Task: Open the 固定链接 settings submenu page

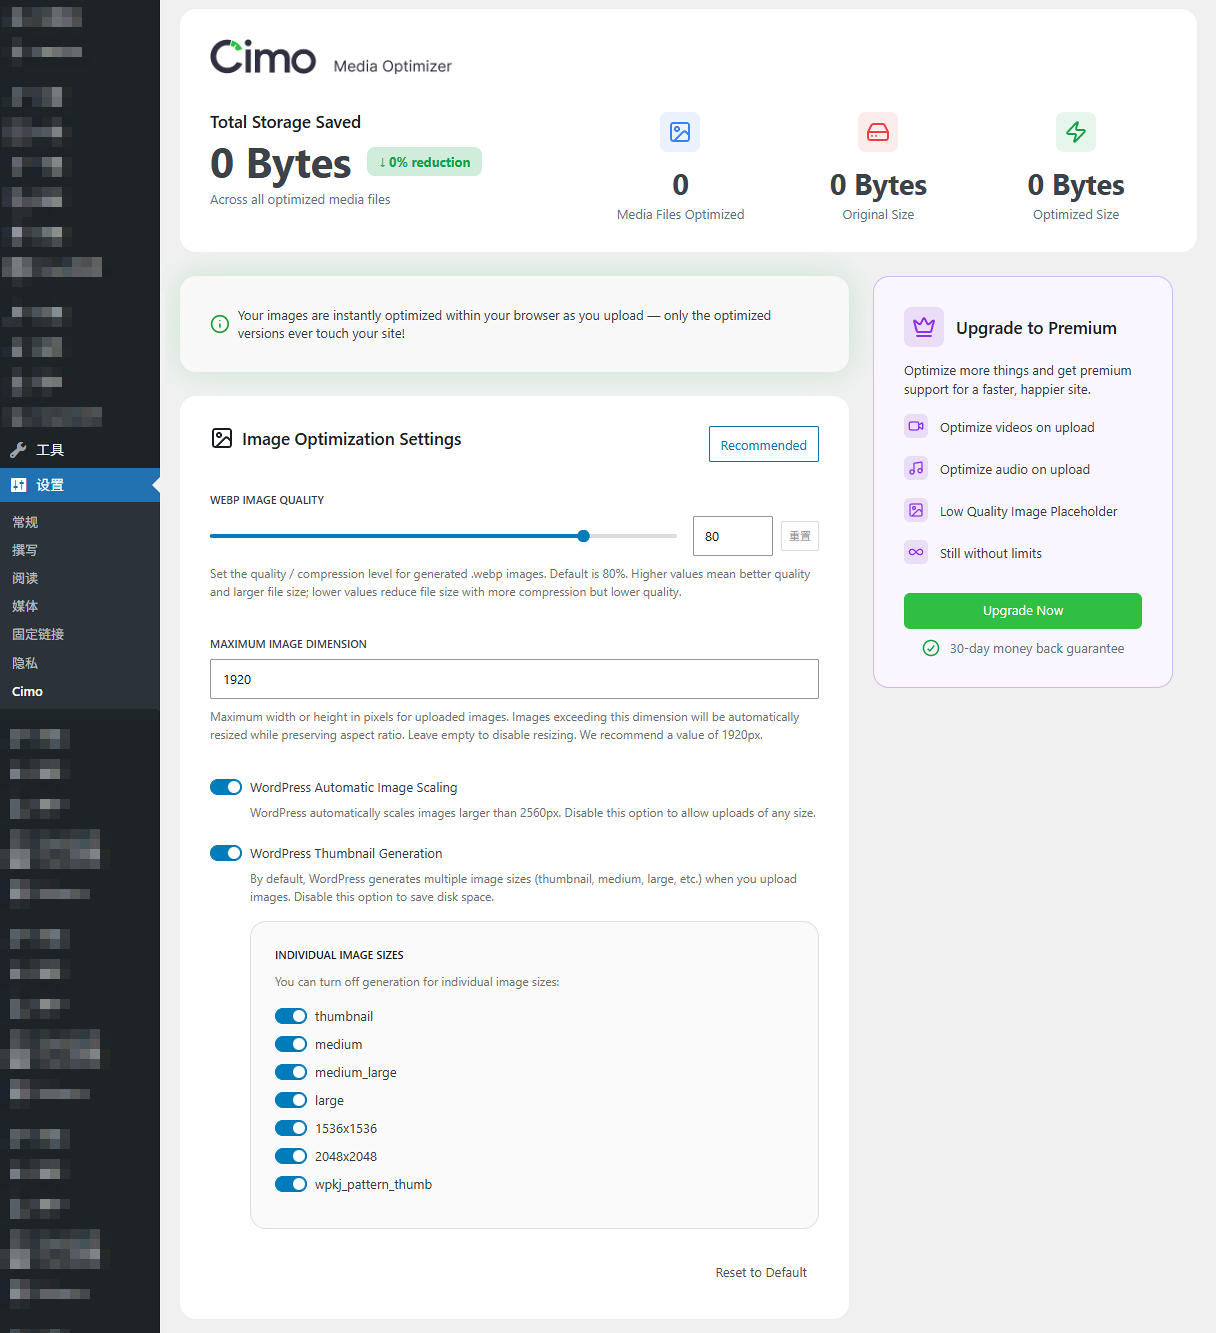Action: (38, 635)
